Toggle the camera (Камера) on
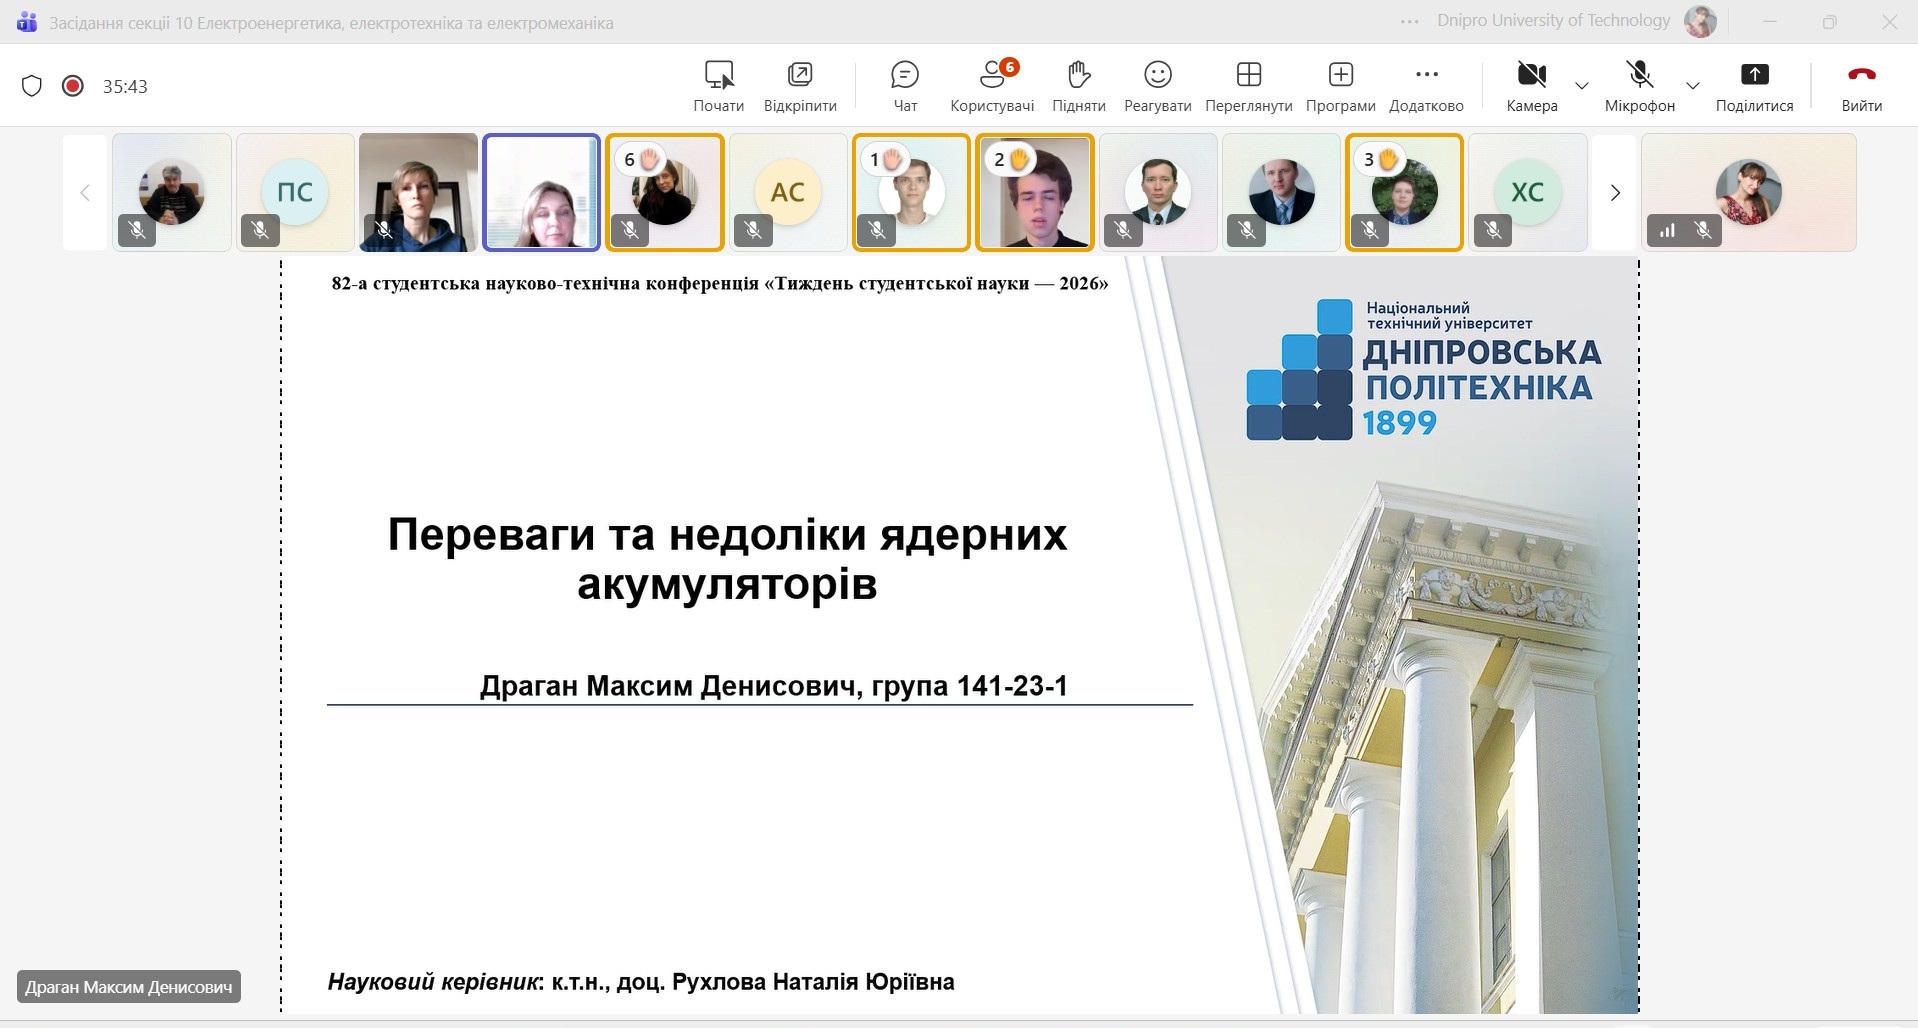The height and width of the screenshot is (1028, 1918). click(1531, 85)
